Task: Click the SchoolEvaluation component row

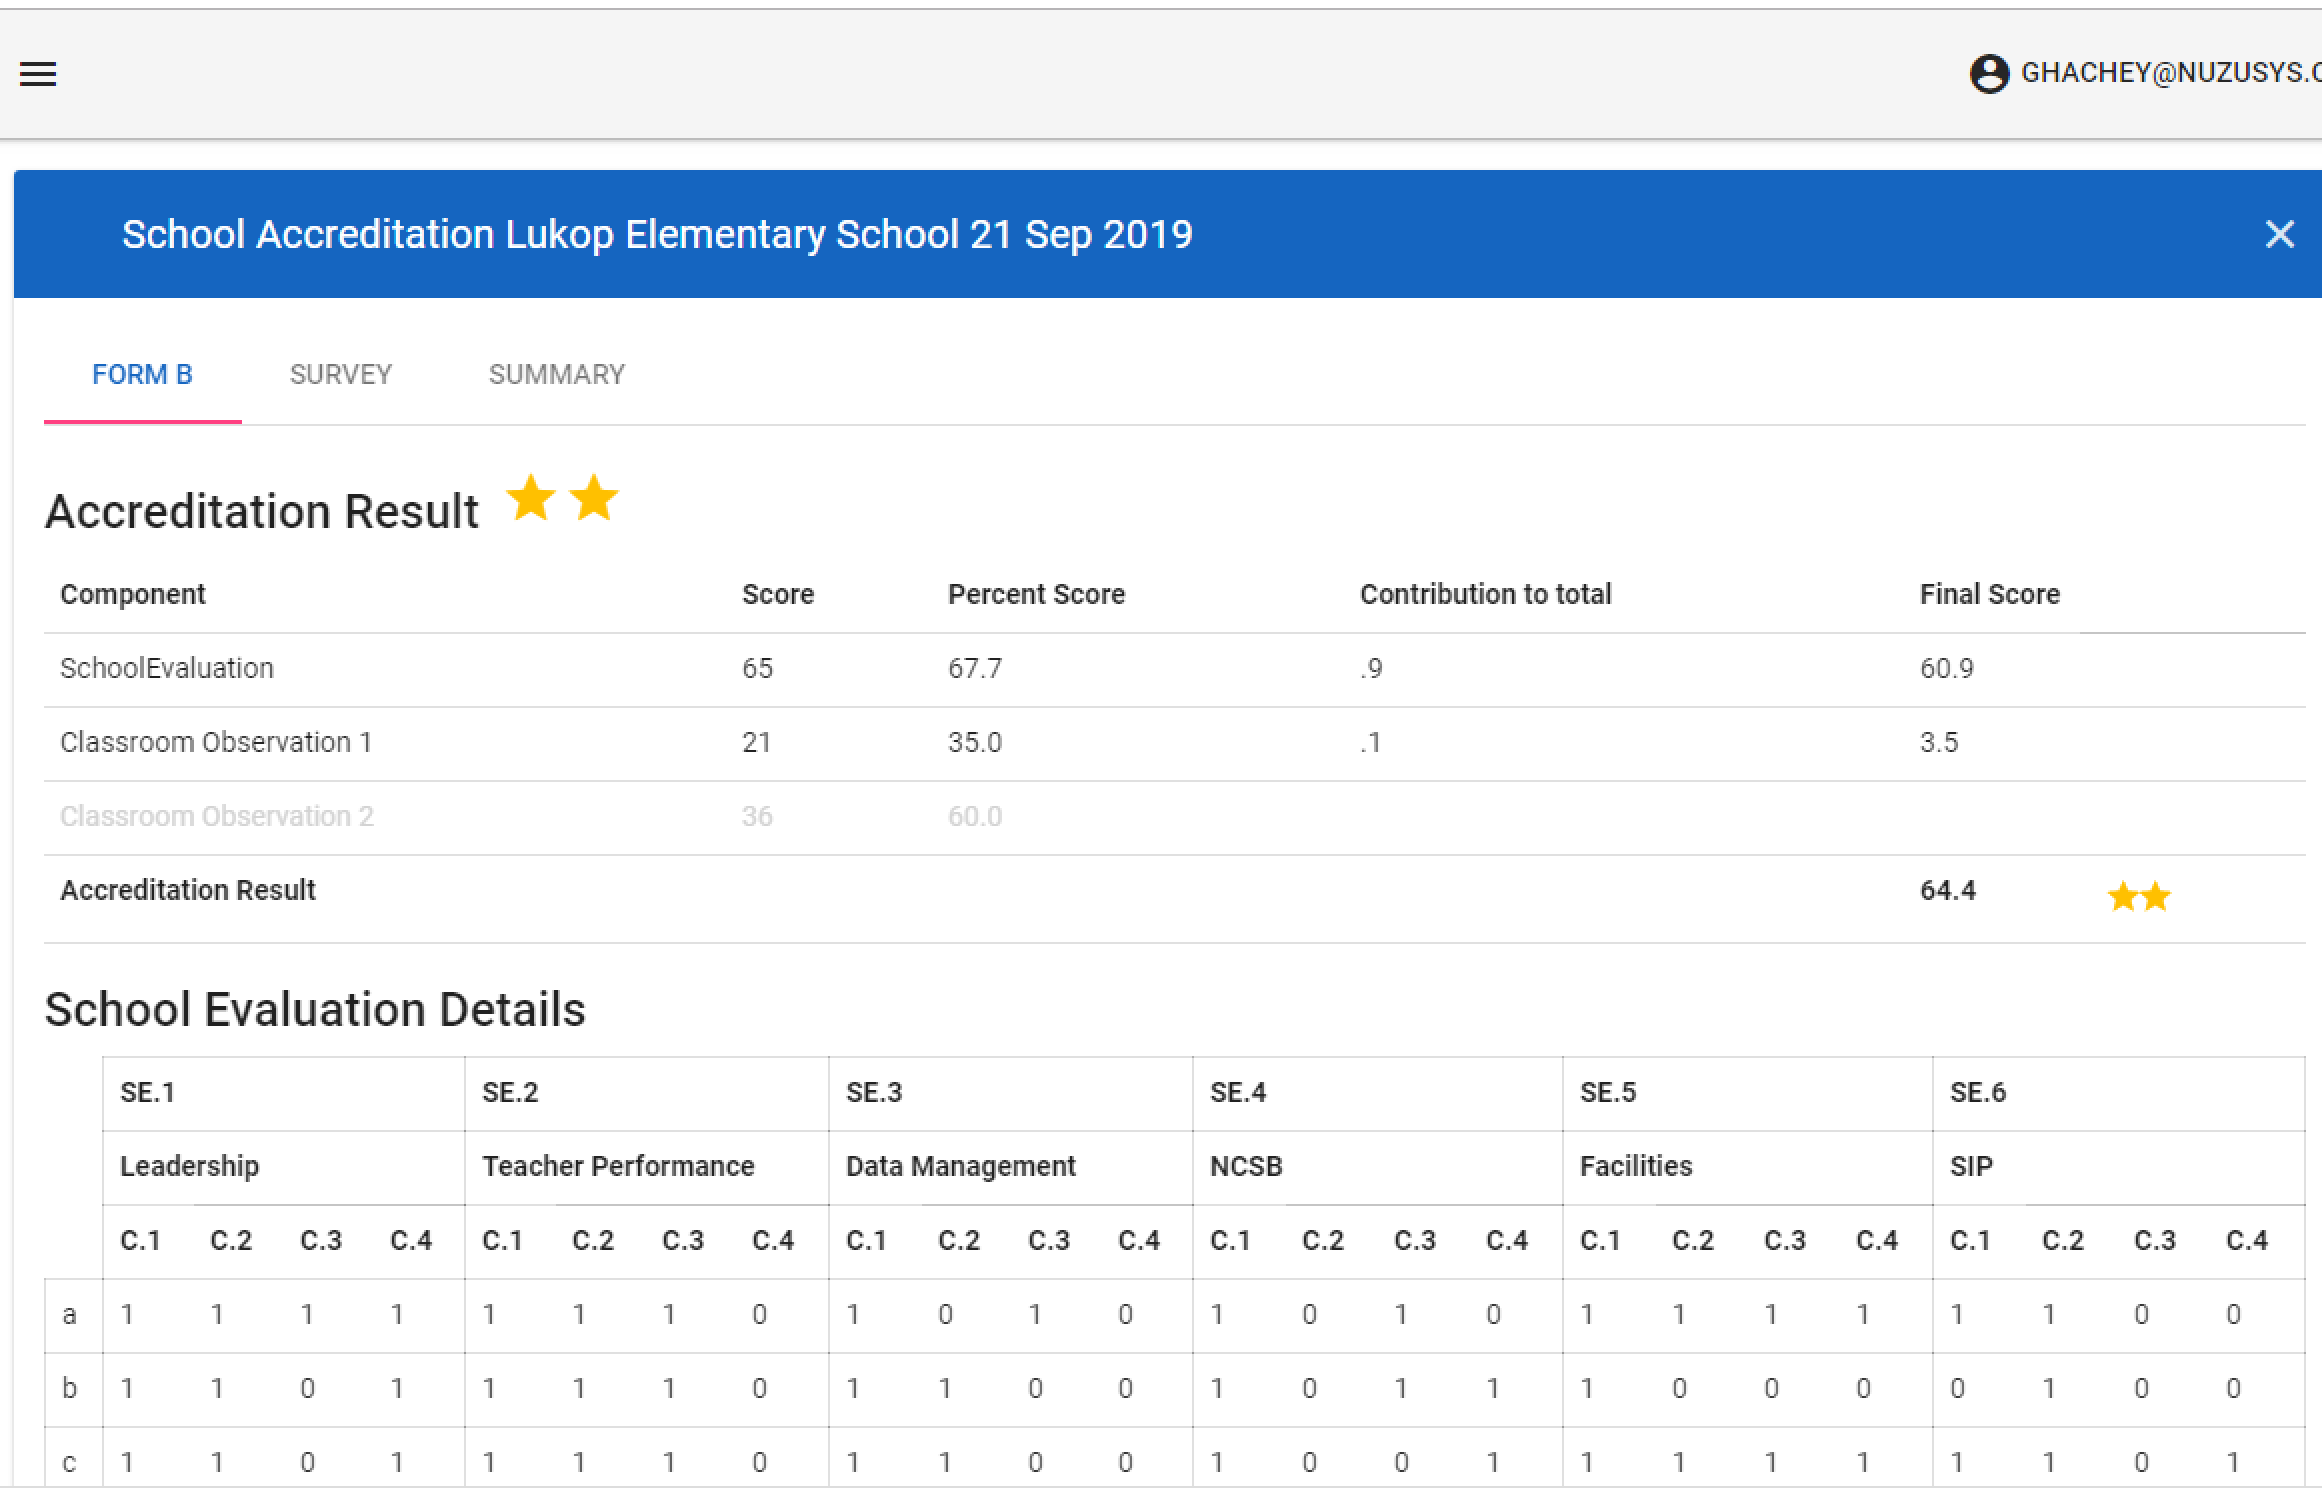Action: (x=167, y=668)
